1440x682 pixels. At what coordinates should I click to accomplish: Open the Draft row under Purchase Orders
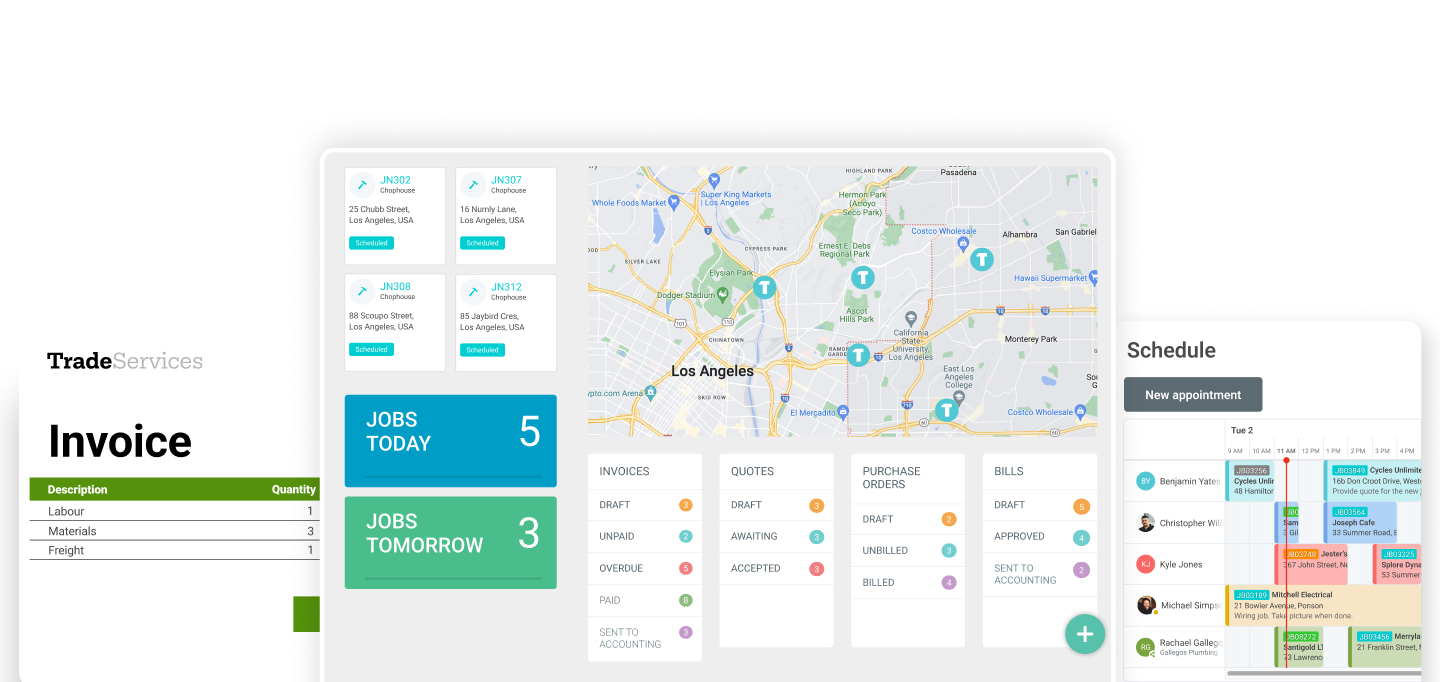(908, 519)
